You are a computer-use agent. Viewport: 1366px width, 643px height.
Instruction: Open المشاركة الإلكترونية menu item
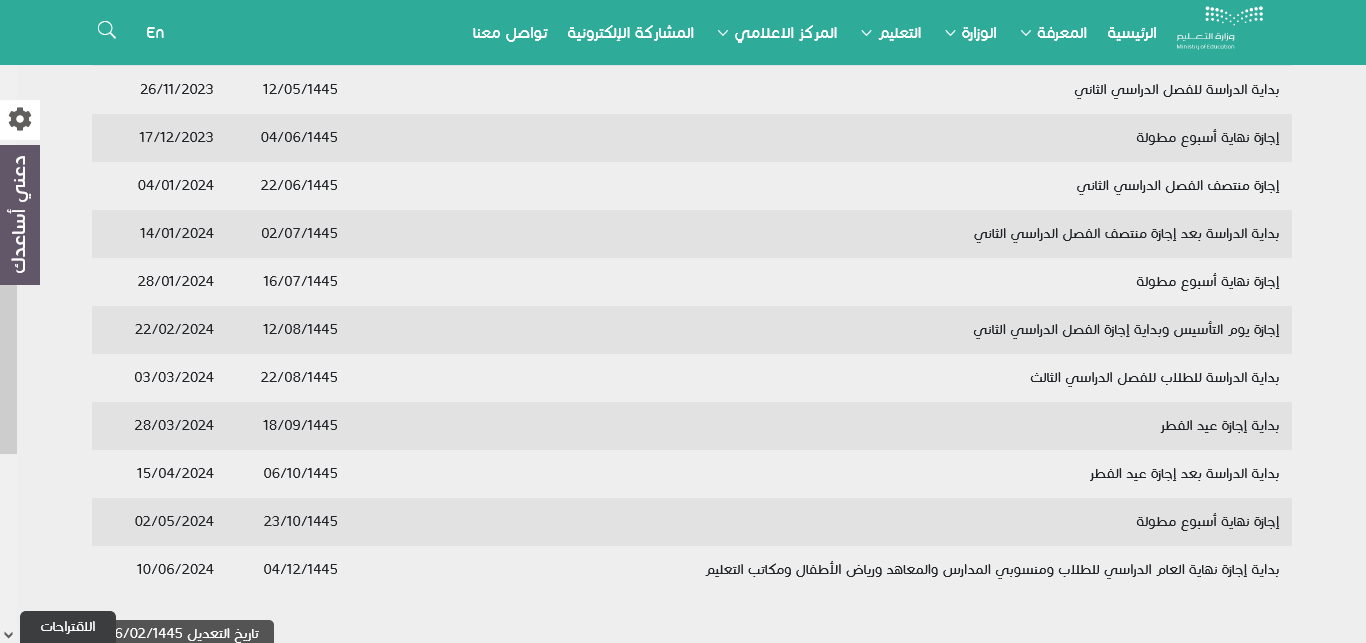(x=631, y=33)
